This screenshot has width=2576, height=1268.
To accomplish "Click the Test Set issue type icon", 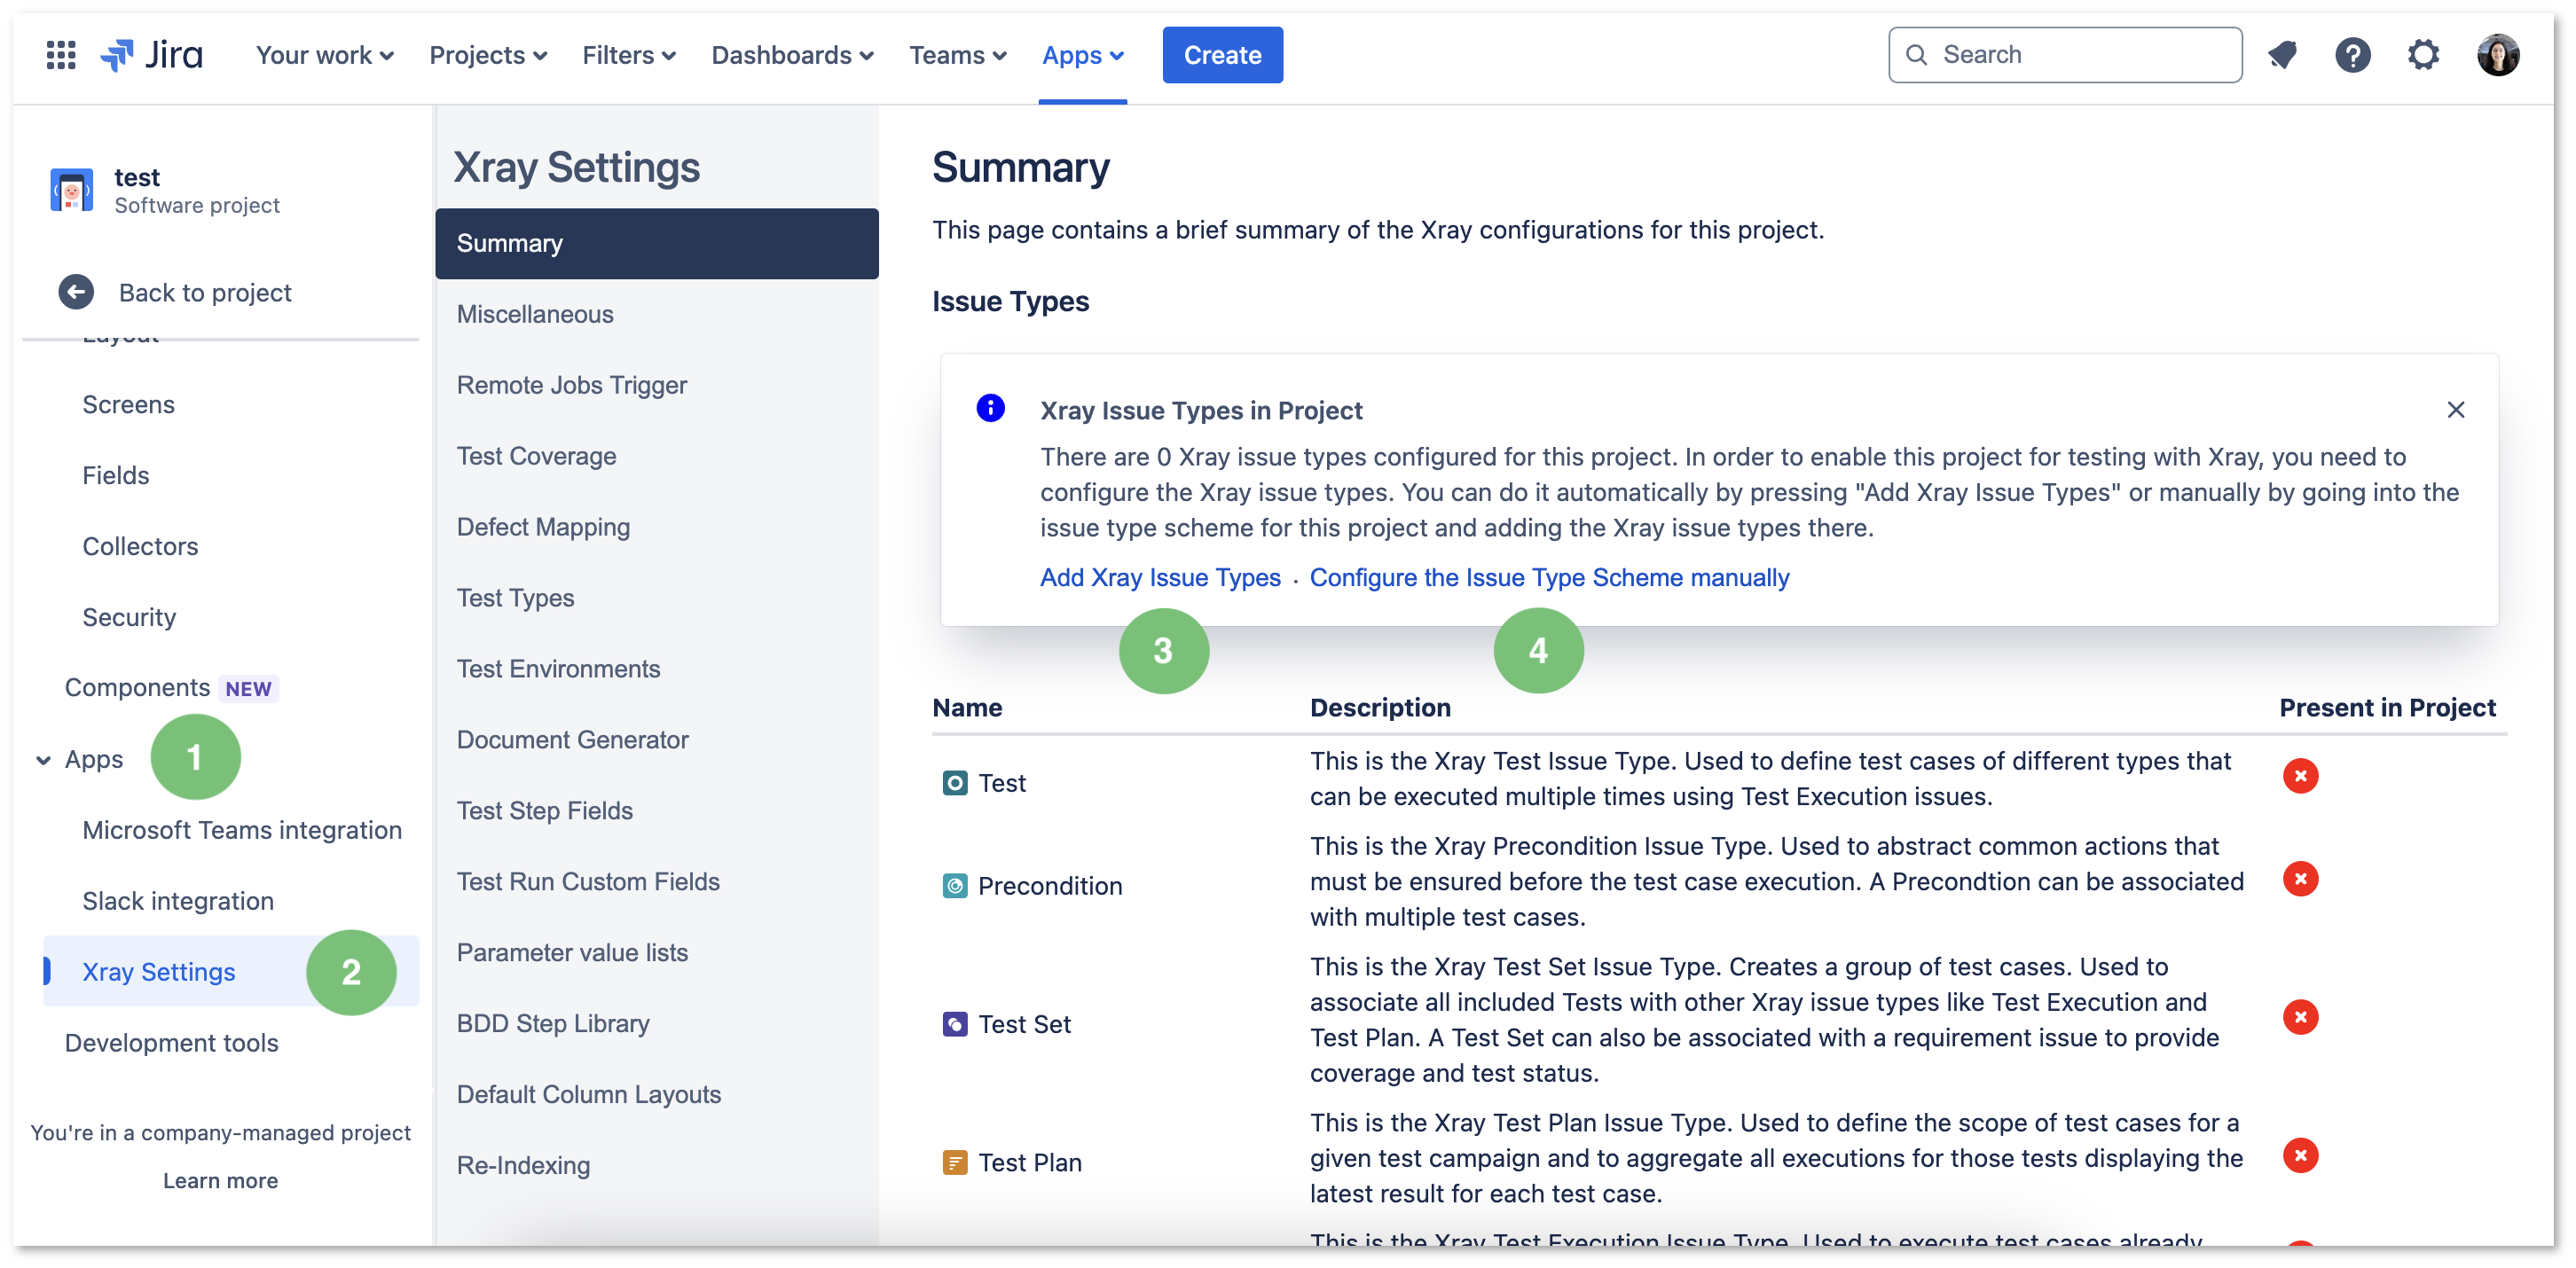I will point(955,1024).
